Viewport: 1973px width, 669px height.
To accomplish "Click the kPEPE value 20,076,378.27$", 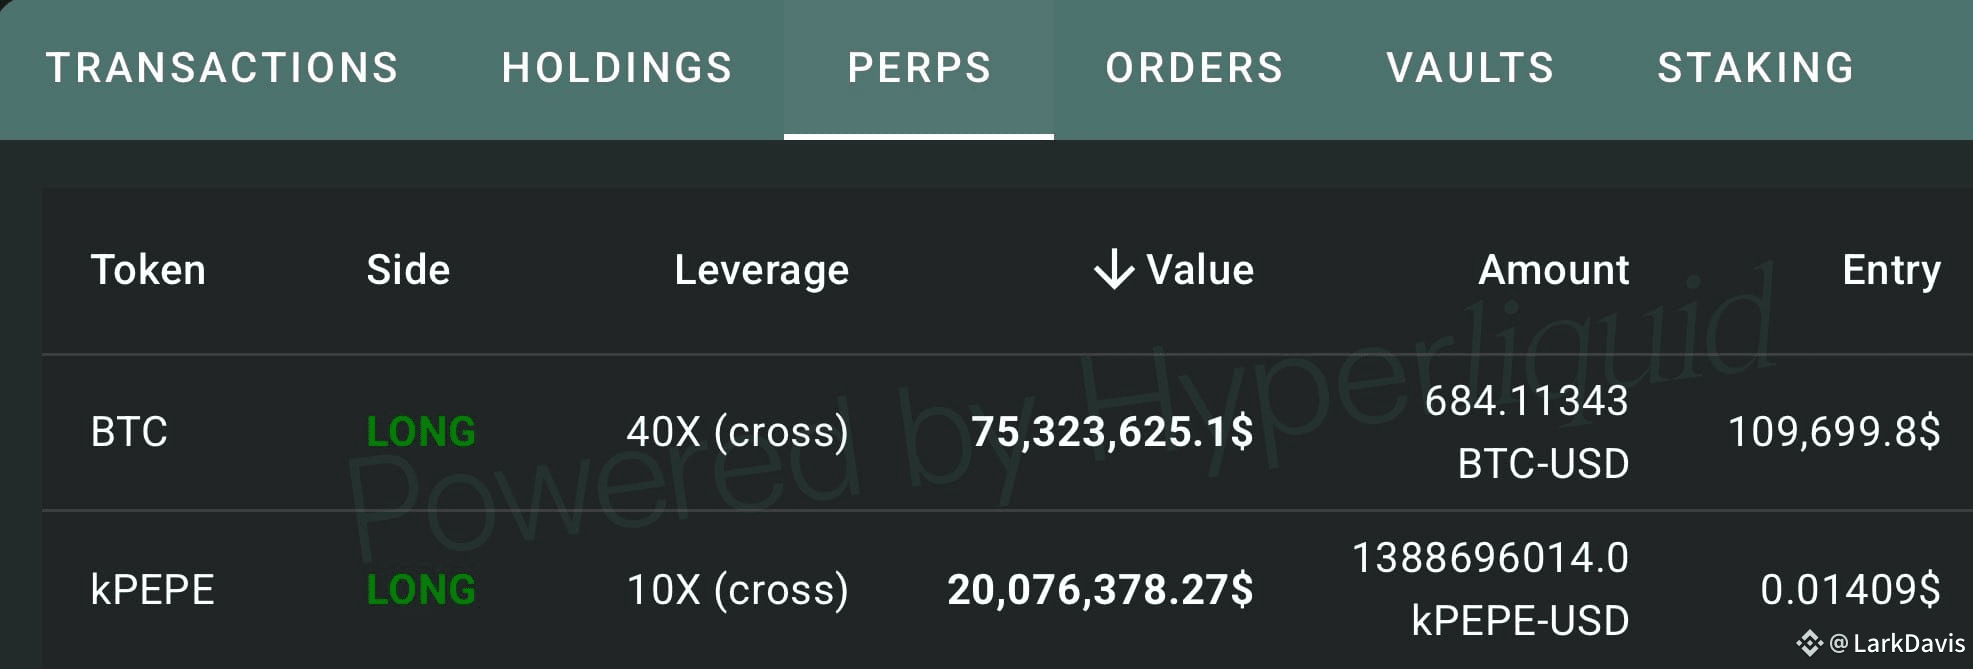I will [x=1100, y=590].
